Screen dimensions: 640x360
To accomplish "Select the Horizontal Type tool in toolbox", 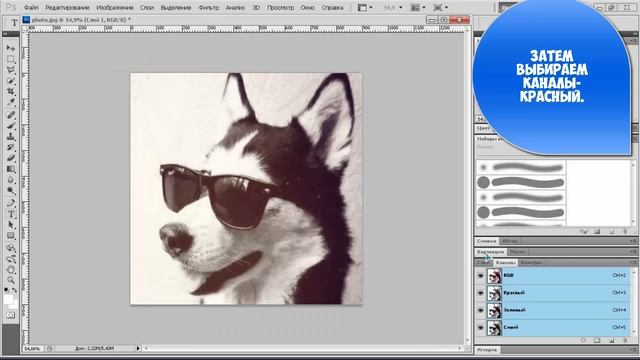I will click(11, 214).
